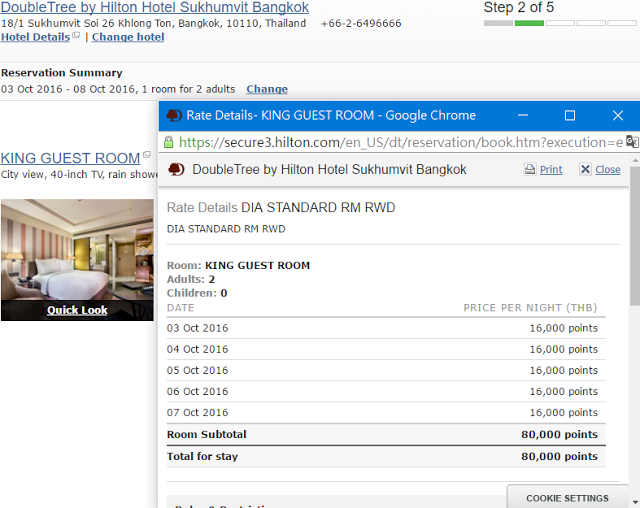Screen dimensions: 640x508
Task: Click the secure3.hilton.com address bar URL
Action: (x=401, y=142)
